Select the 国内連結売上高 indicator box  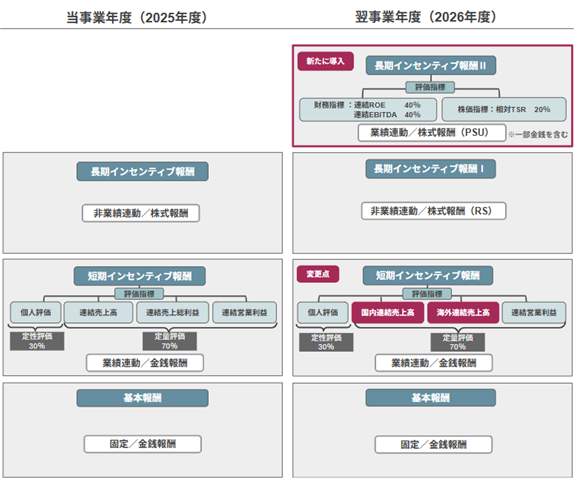pyautogui.click(x=388, y=312)
